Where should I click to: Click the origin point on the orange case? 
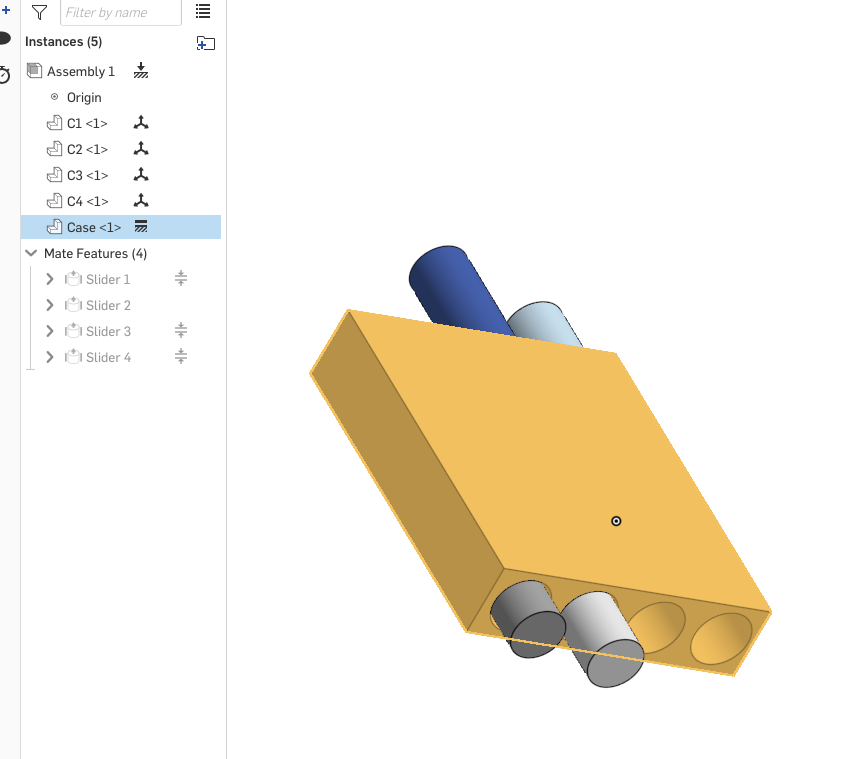coord(616,521)
